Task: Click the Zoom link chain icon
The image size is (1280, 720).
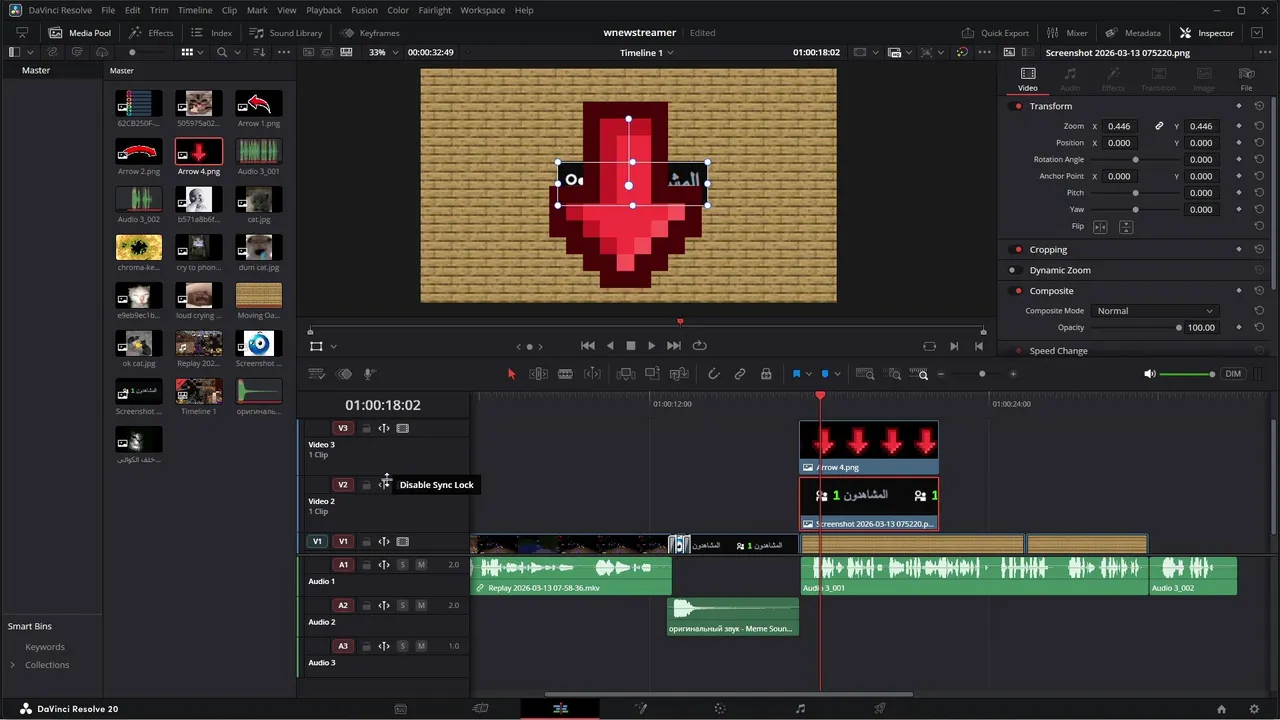Action: 1159,126
